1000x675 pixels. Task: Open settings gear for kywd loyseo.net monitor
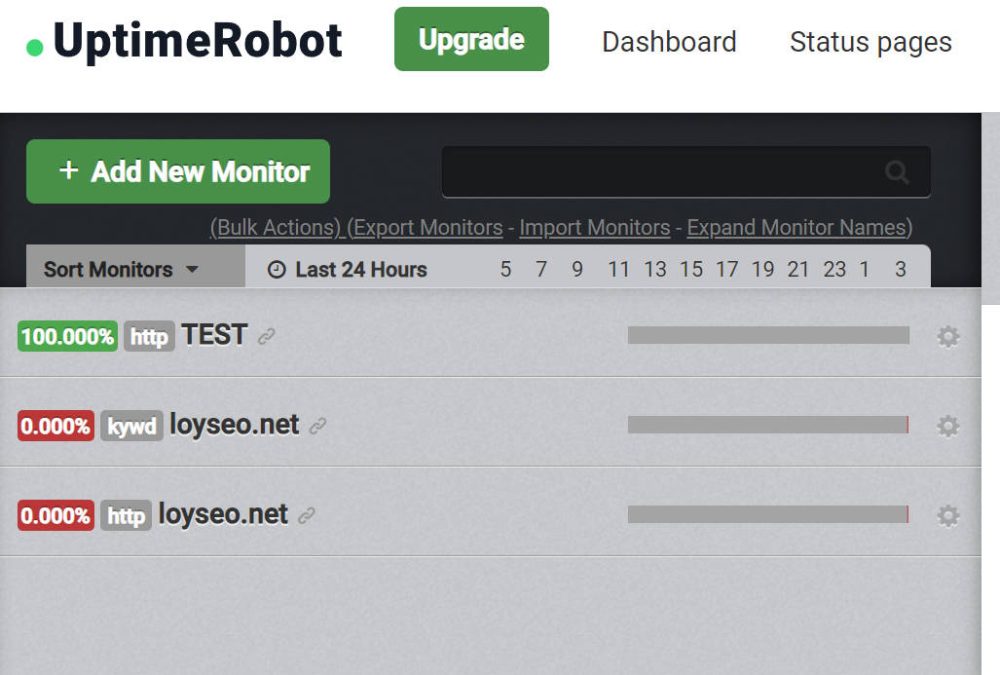(948, 426)
